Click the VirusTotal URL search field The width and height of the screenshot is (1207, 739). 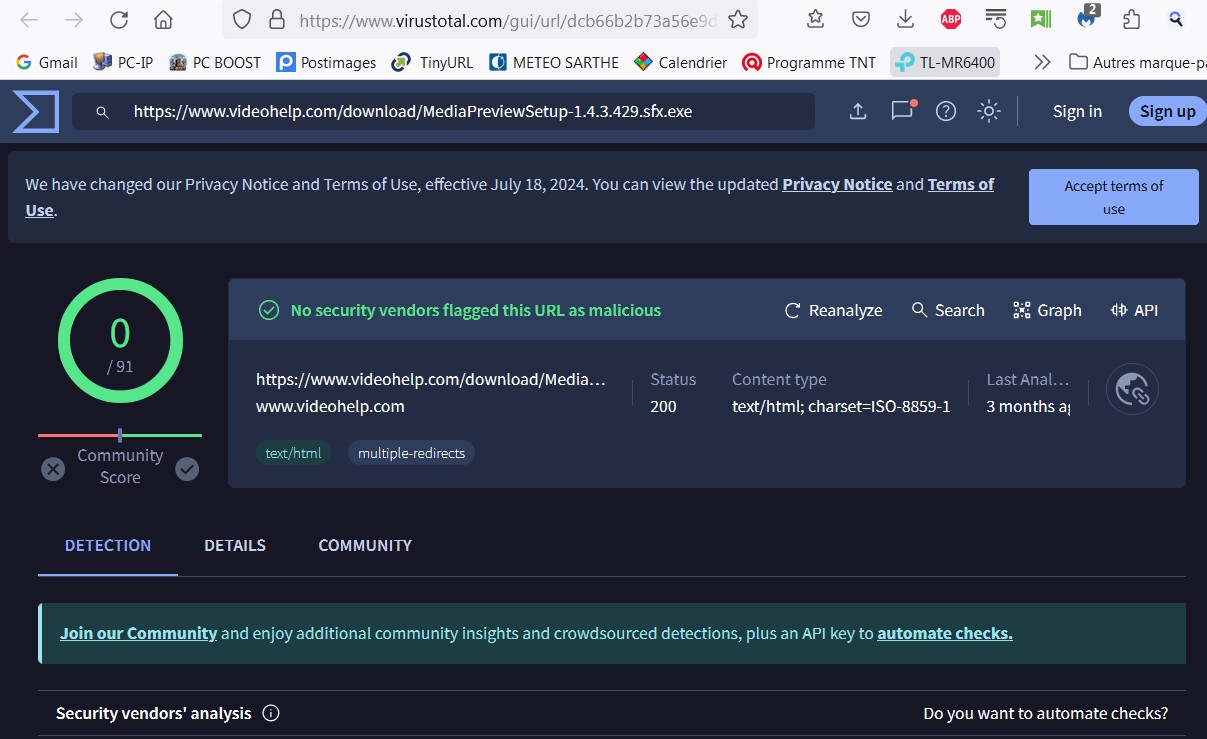pos(443,112)
